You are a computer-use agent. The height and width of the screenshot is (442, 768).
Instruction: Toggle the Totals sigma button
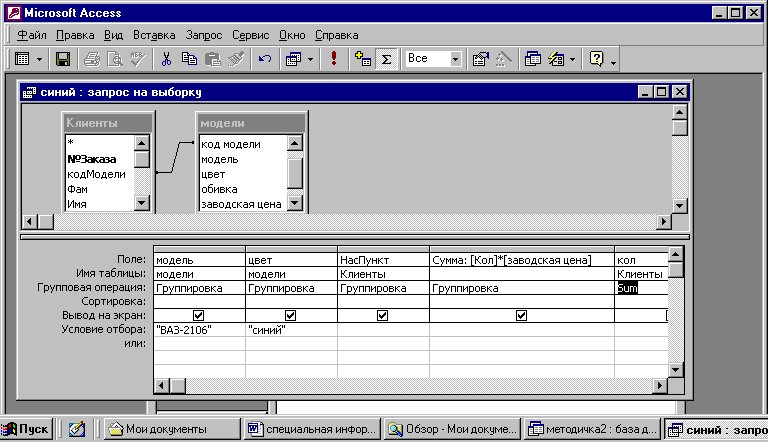tap(386, 59)
